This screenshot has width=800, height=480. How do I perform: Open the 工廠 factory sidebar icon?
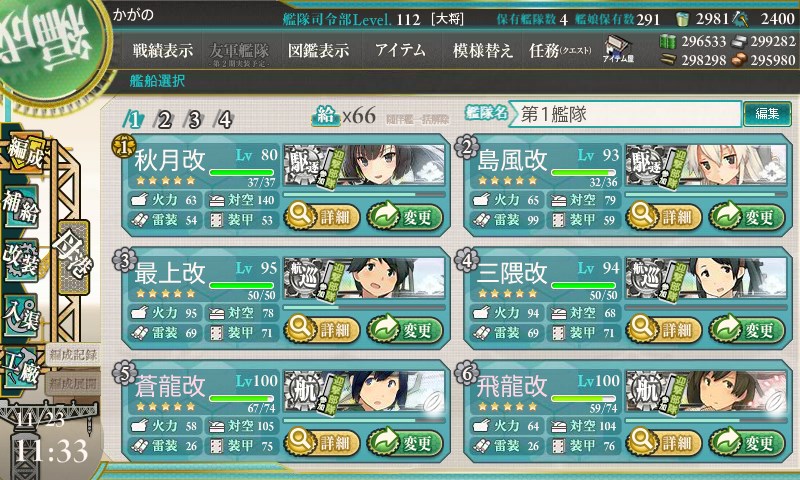pos(21,368)
